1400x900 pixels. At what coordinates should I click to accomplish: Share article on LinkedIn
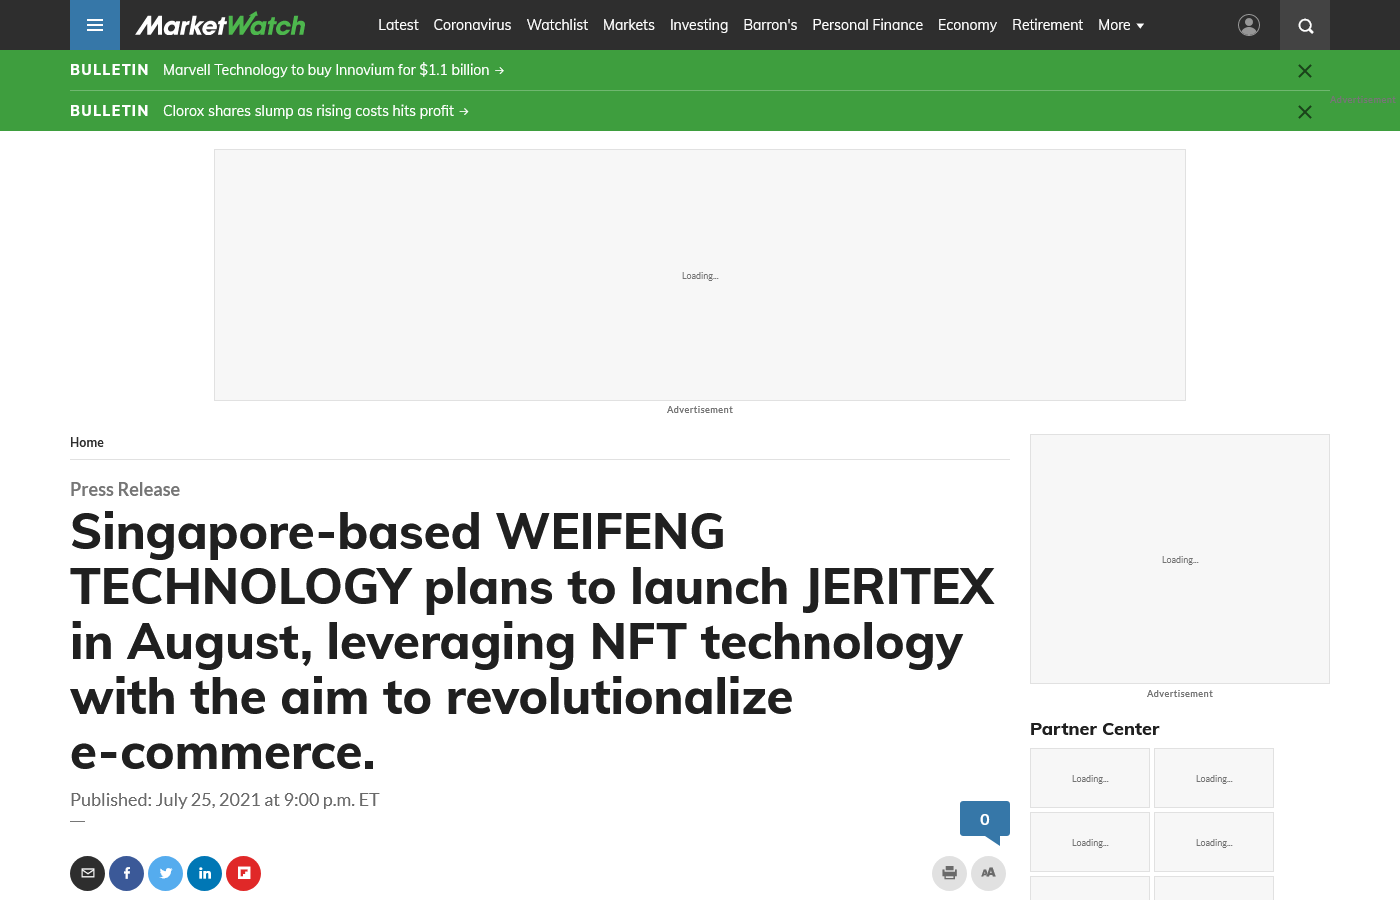point(204,873)
